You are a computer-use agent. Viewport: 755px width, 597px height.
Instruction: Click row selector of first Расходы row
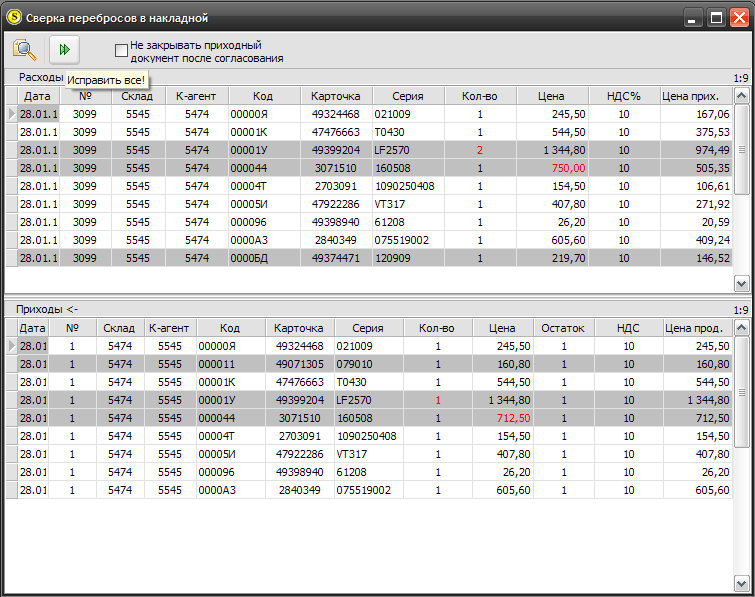pyautogui.click(x=12, y=114)
